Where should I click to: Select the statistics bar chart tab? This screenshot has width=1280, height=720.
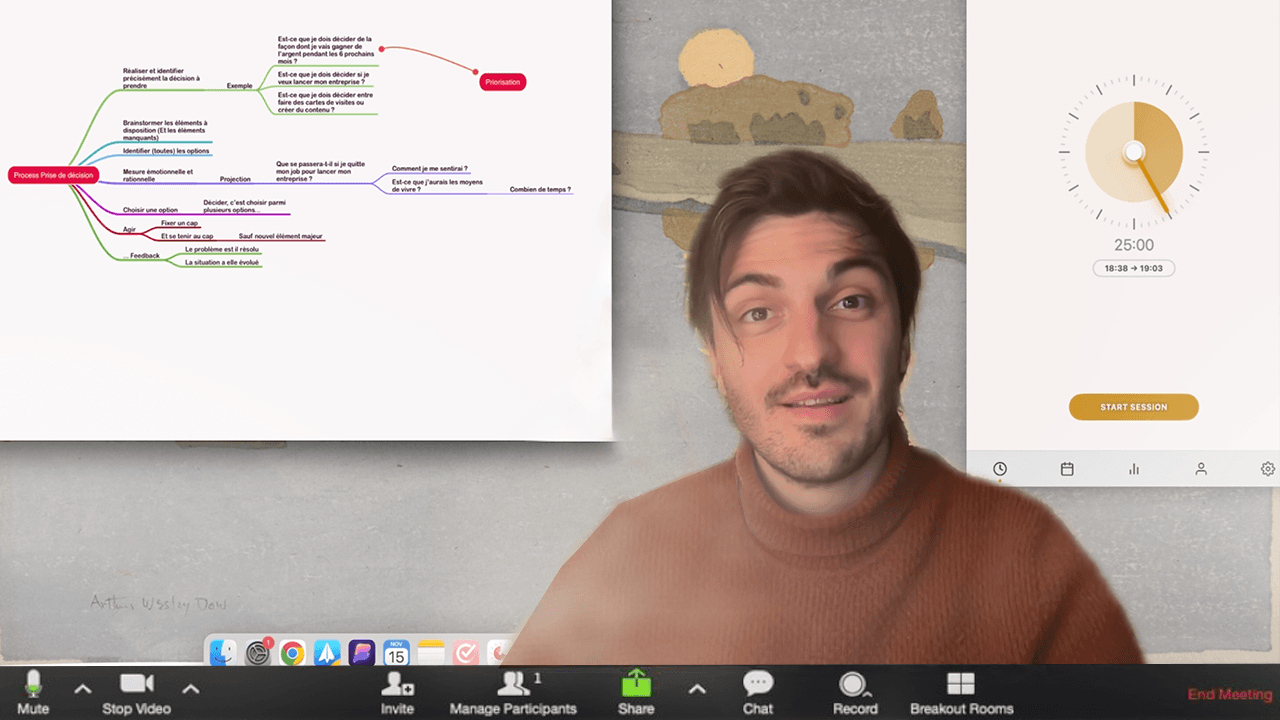pyautogui.click(x=1134, y=469)
